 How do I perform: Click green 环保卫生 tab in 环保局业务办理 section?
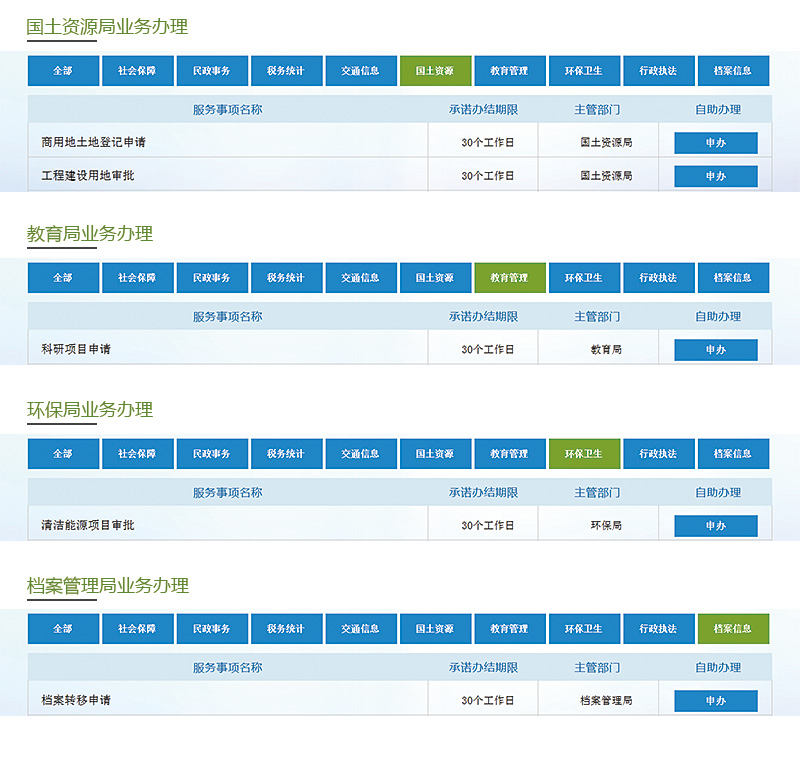[585, 454]
